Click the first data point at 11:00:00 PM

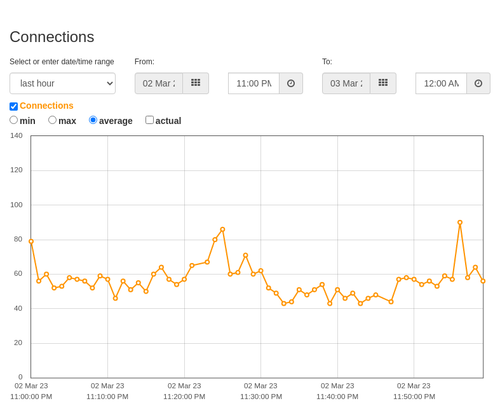(31, 241)
